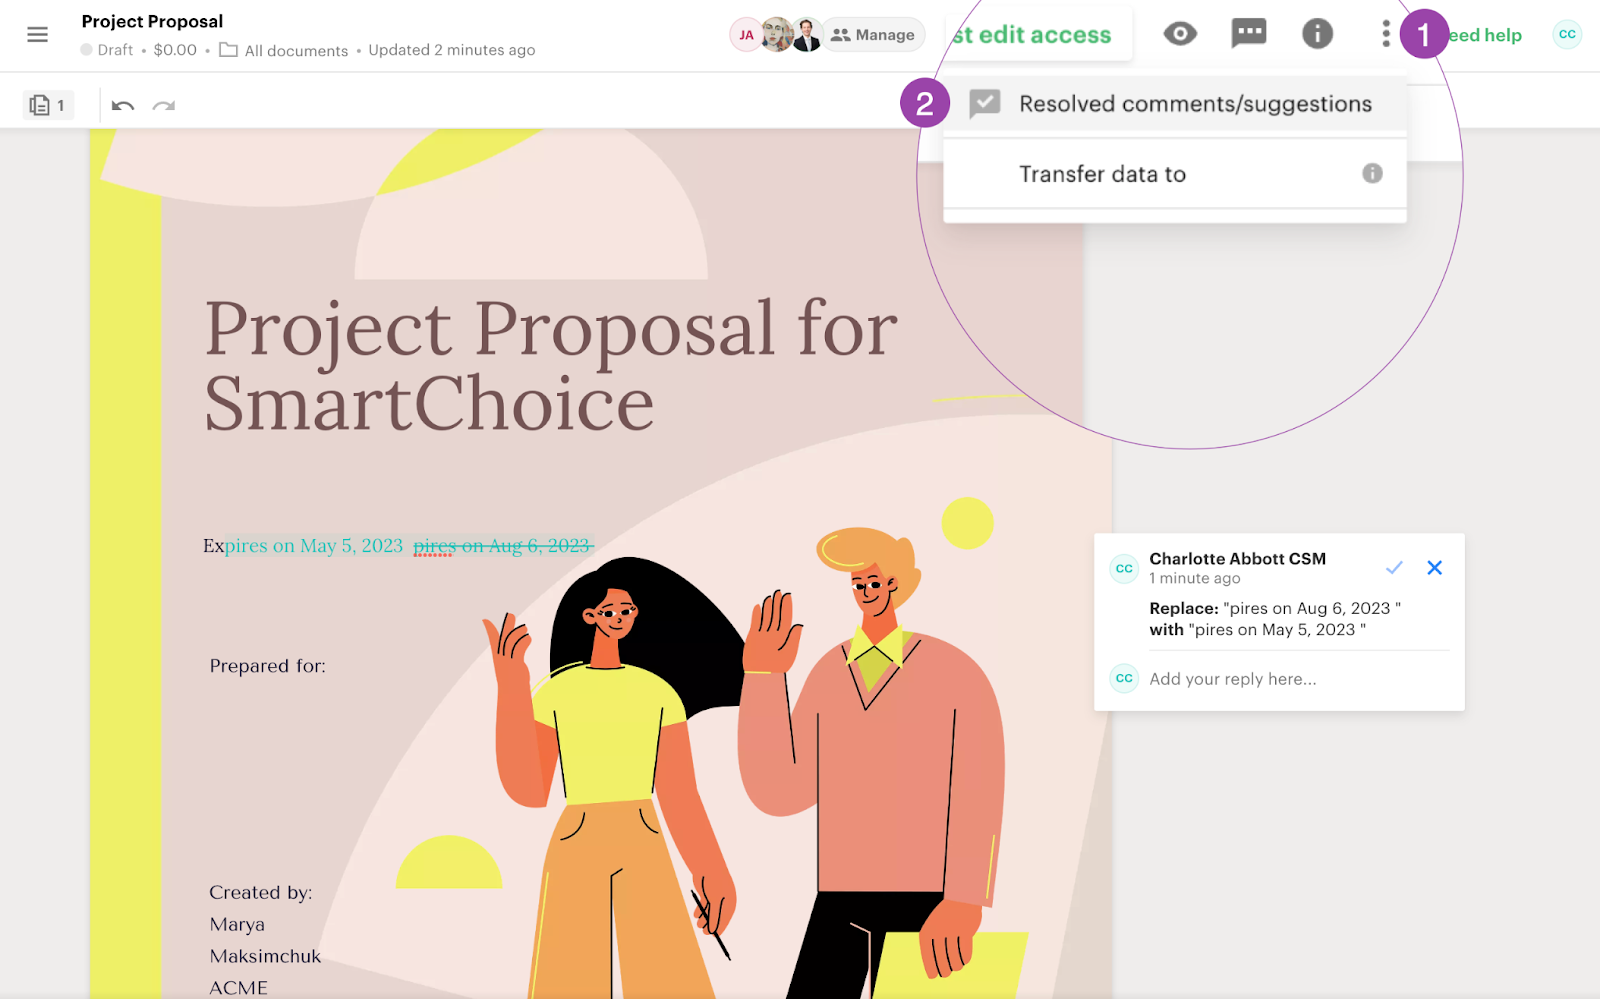
Task: Click the Prepared for: label
Action: click(x=268, y=666)
